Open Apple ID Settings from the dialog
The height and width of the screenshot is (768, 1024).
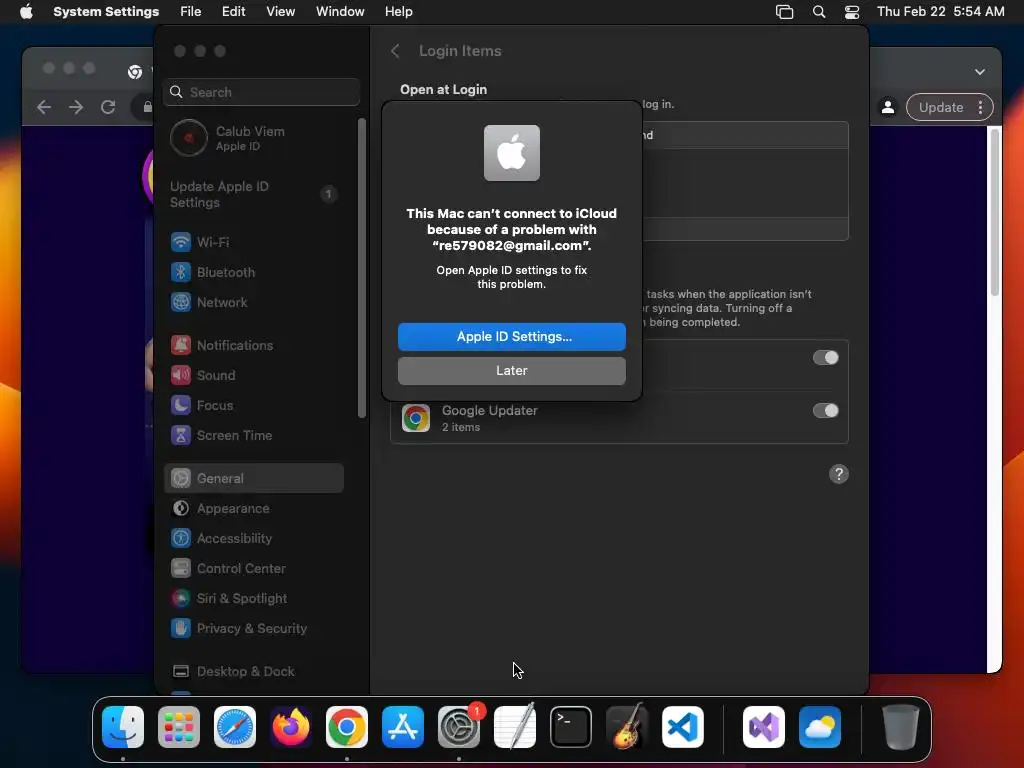511,336
